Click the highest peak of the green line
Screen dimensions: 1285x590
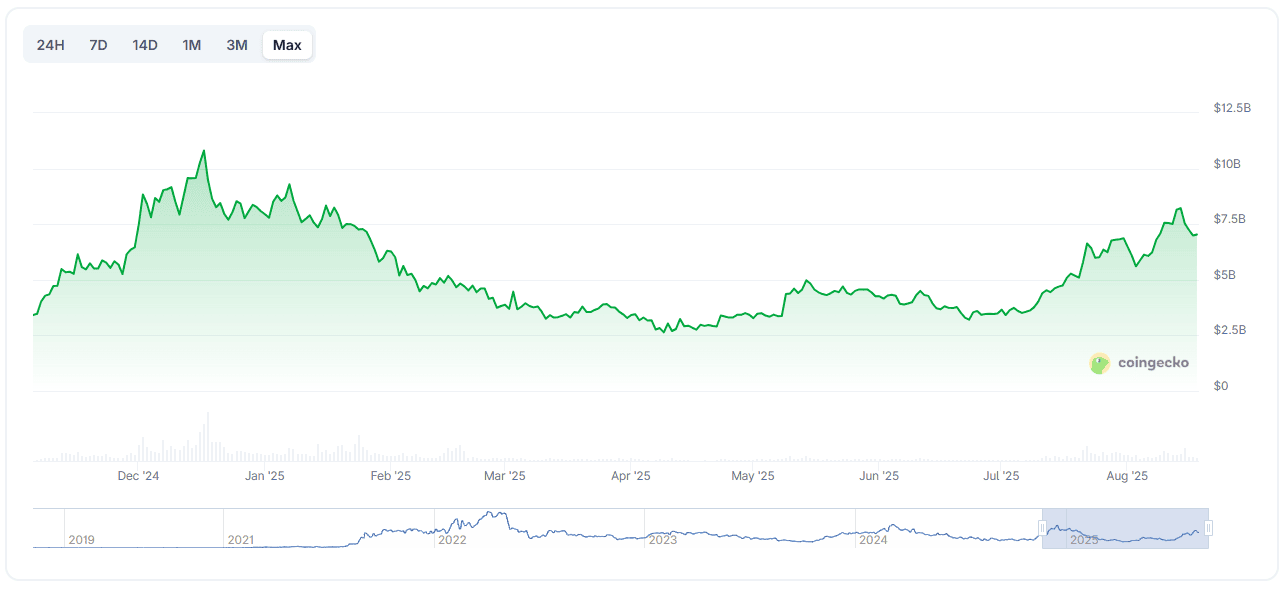click(204, 151)
